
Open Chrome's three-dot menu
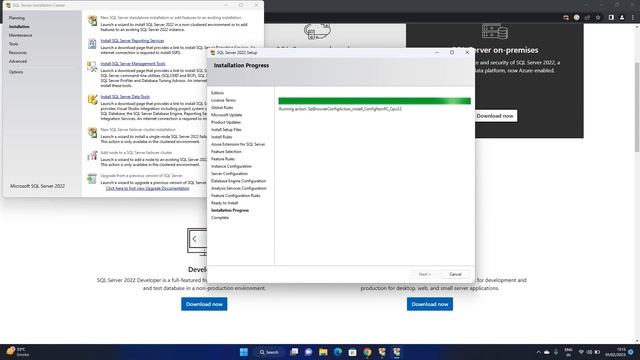point(633,18)
